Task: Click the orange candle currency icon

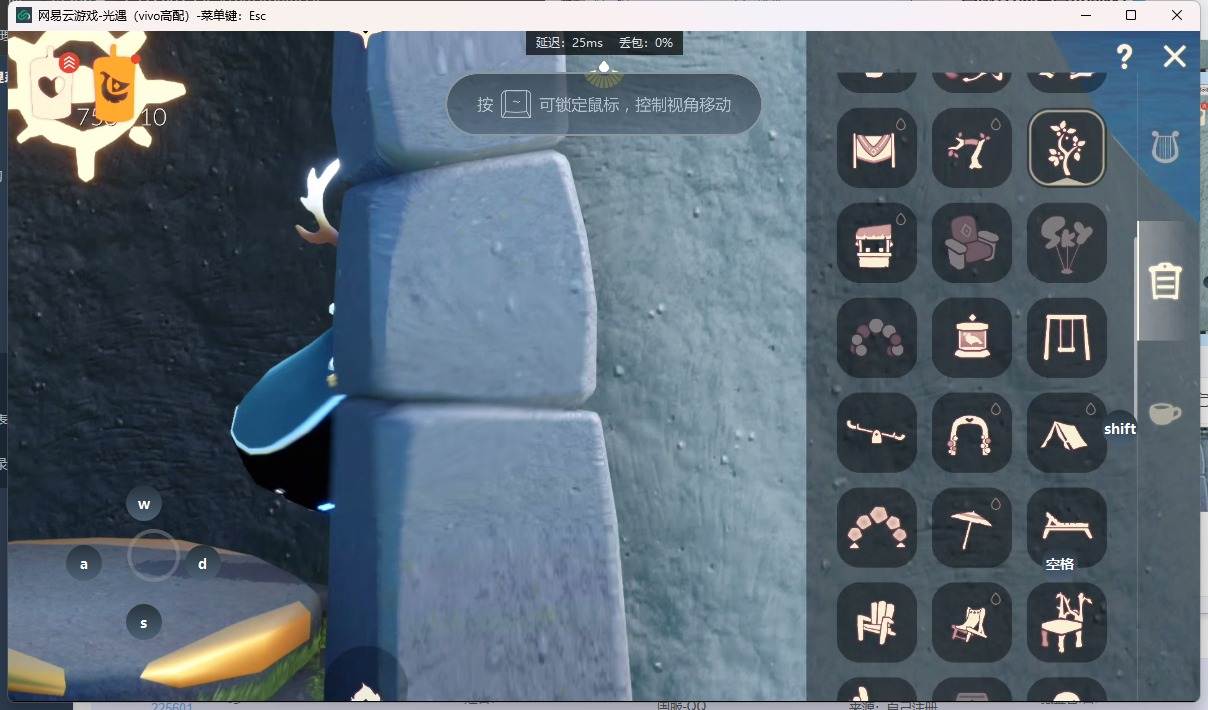Action: click(114, 82)
